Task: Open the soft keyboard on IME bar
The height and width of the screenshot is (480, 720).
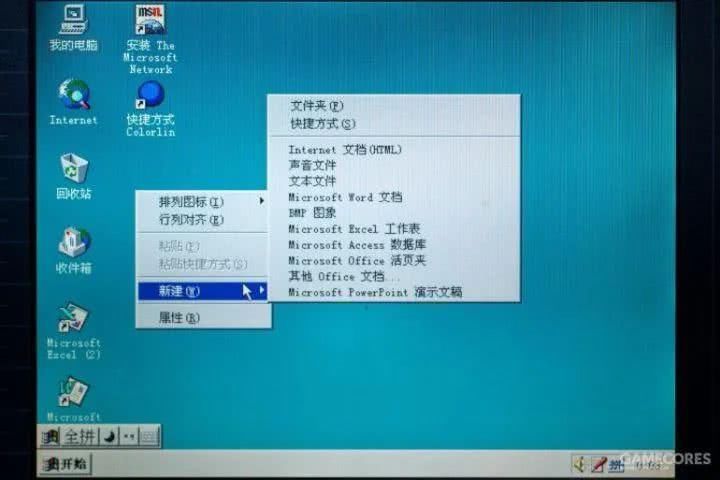Action: (x=149, y=436)
